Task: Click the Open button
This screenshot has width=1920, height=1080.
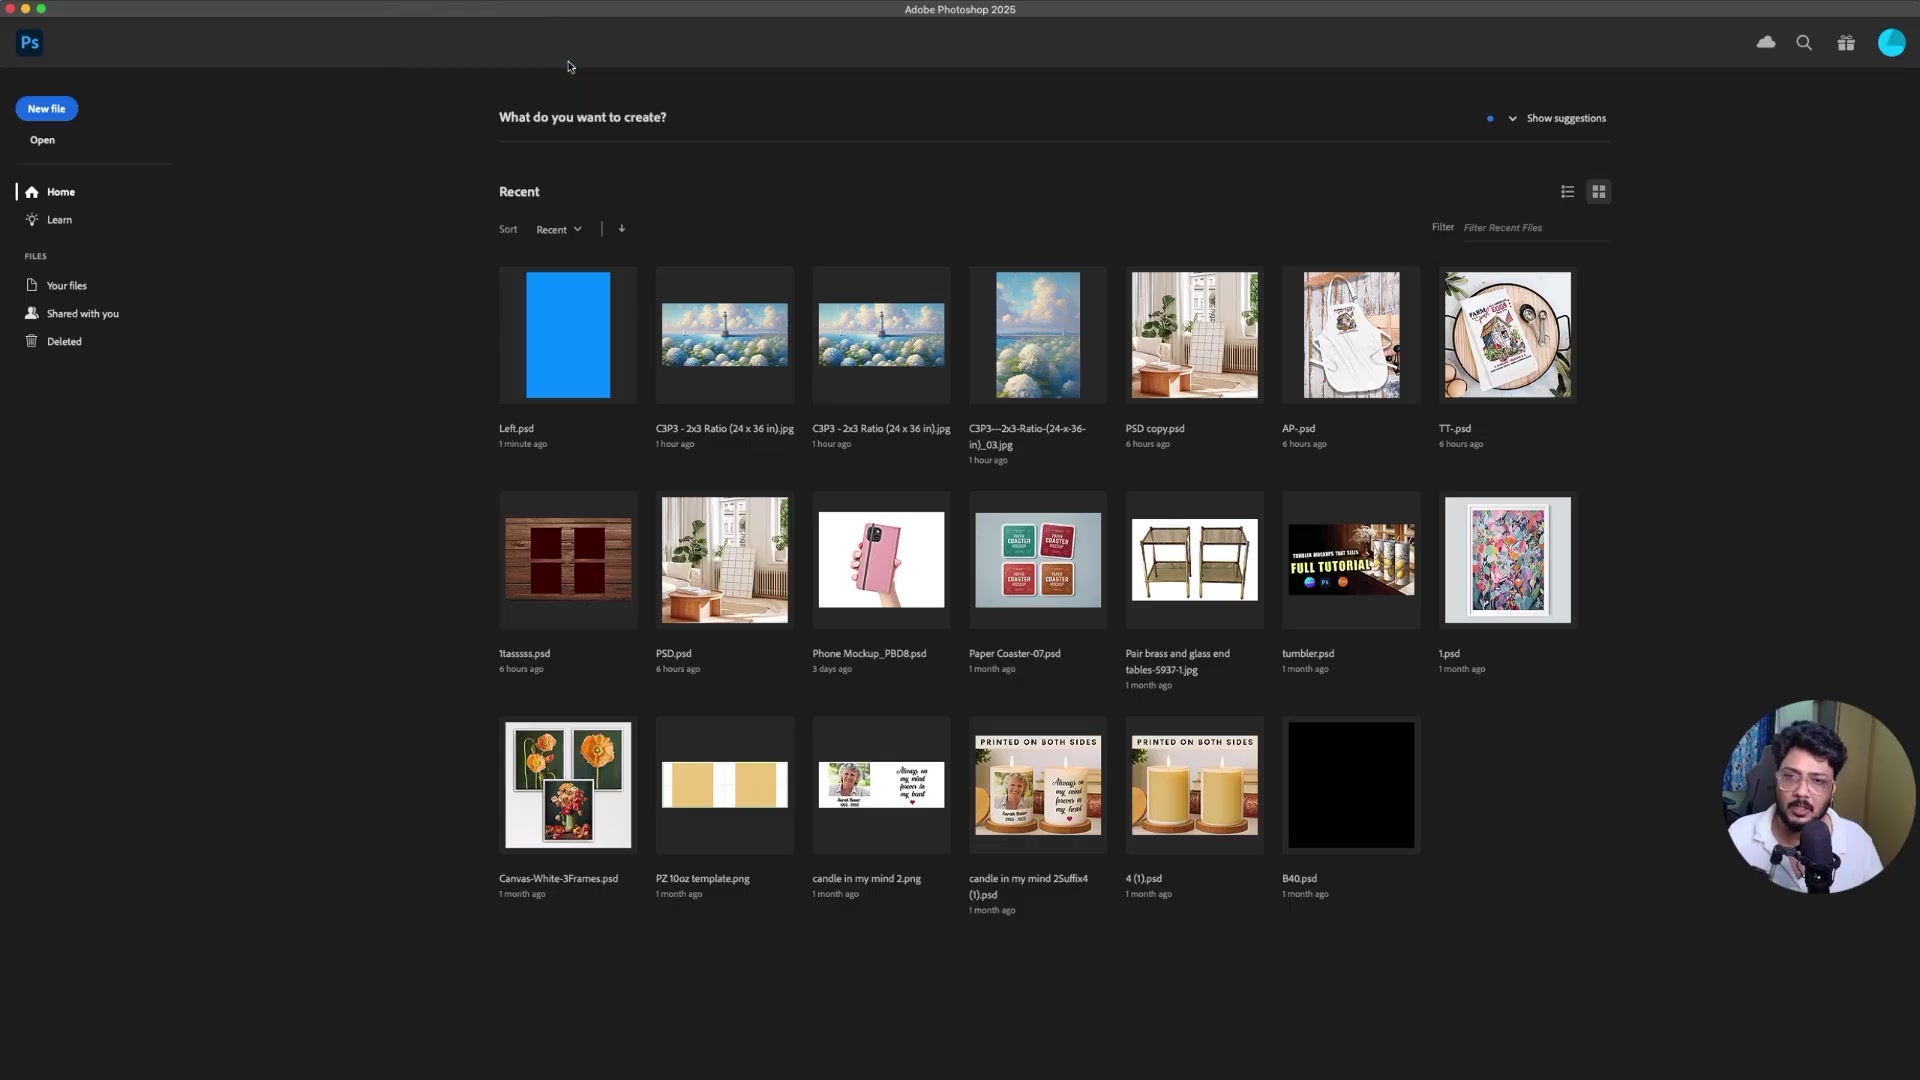Action: (42, 140)
